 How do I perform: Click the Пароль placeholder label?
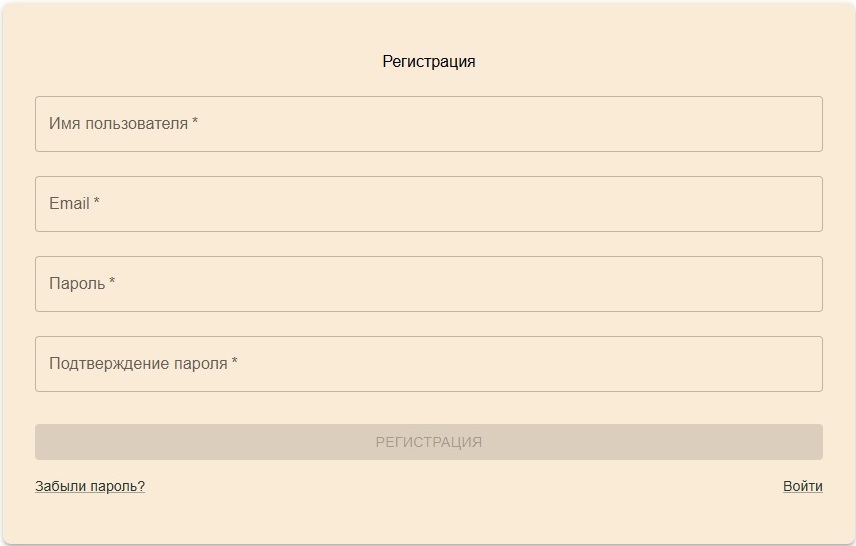coord(77,284)
